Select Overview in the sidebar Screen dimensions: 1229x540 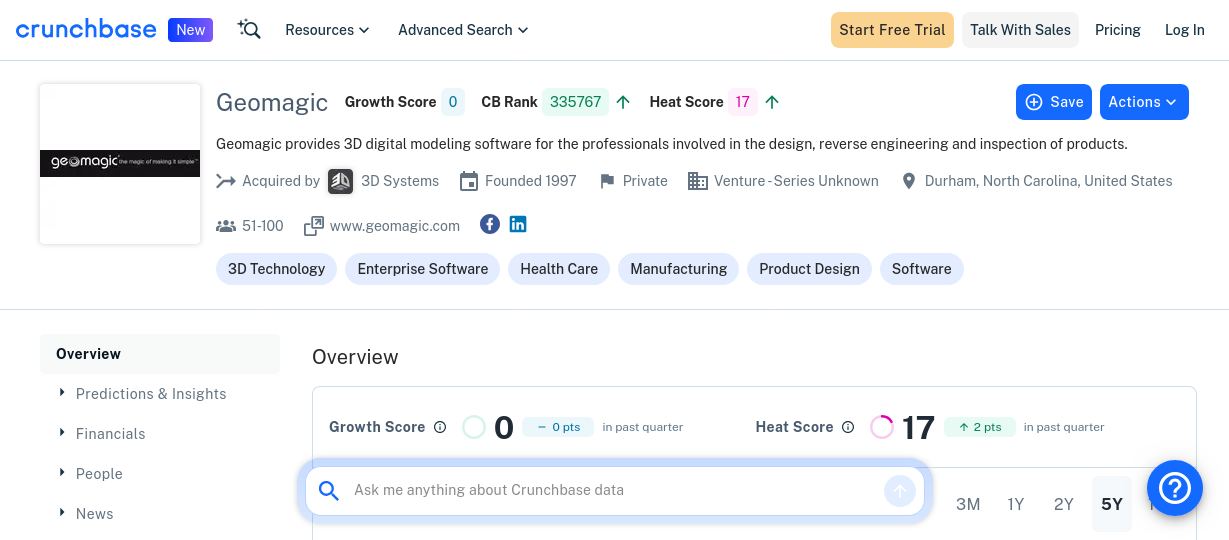(160, 354)
